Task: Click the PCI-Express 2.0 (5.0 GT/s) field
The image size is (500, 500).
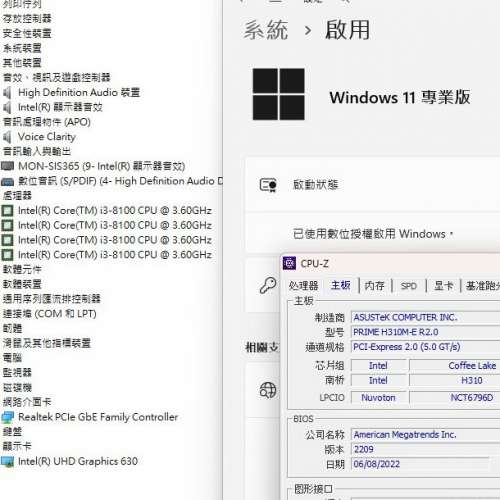Action: pos(426,347)
